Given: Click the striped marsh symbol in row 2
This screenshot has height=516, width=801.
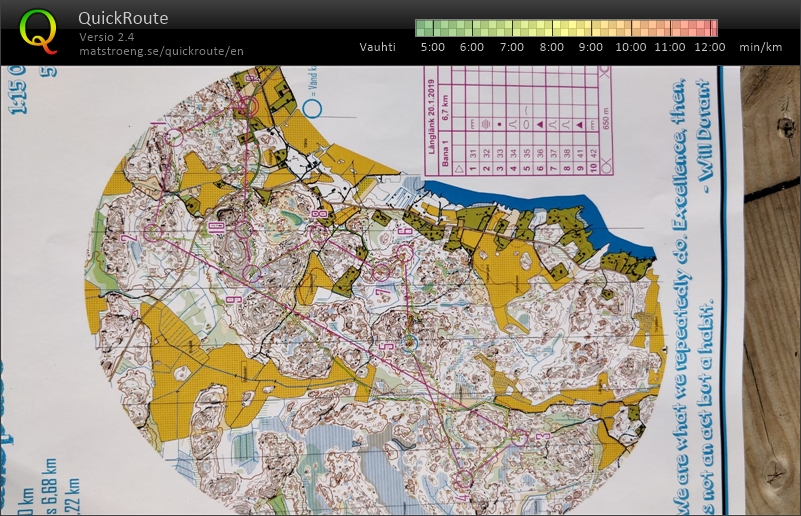Looking at the screenshot, I should [486, 124].
